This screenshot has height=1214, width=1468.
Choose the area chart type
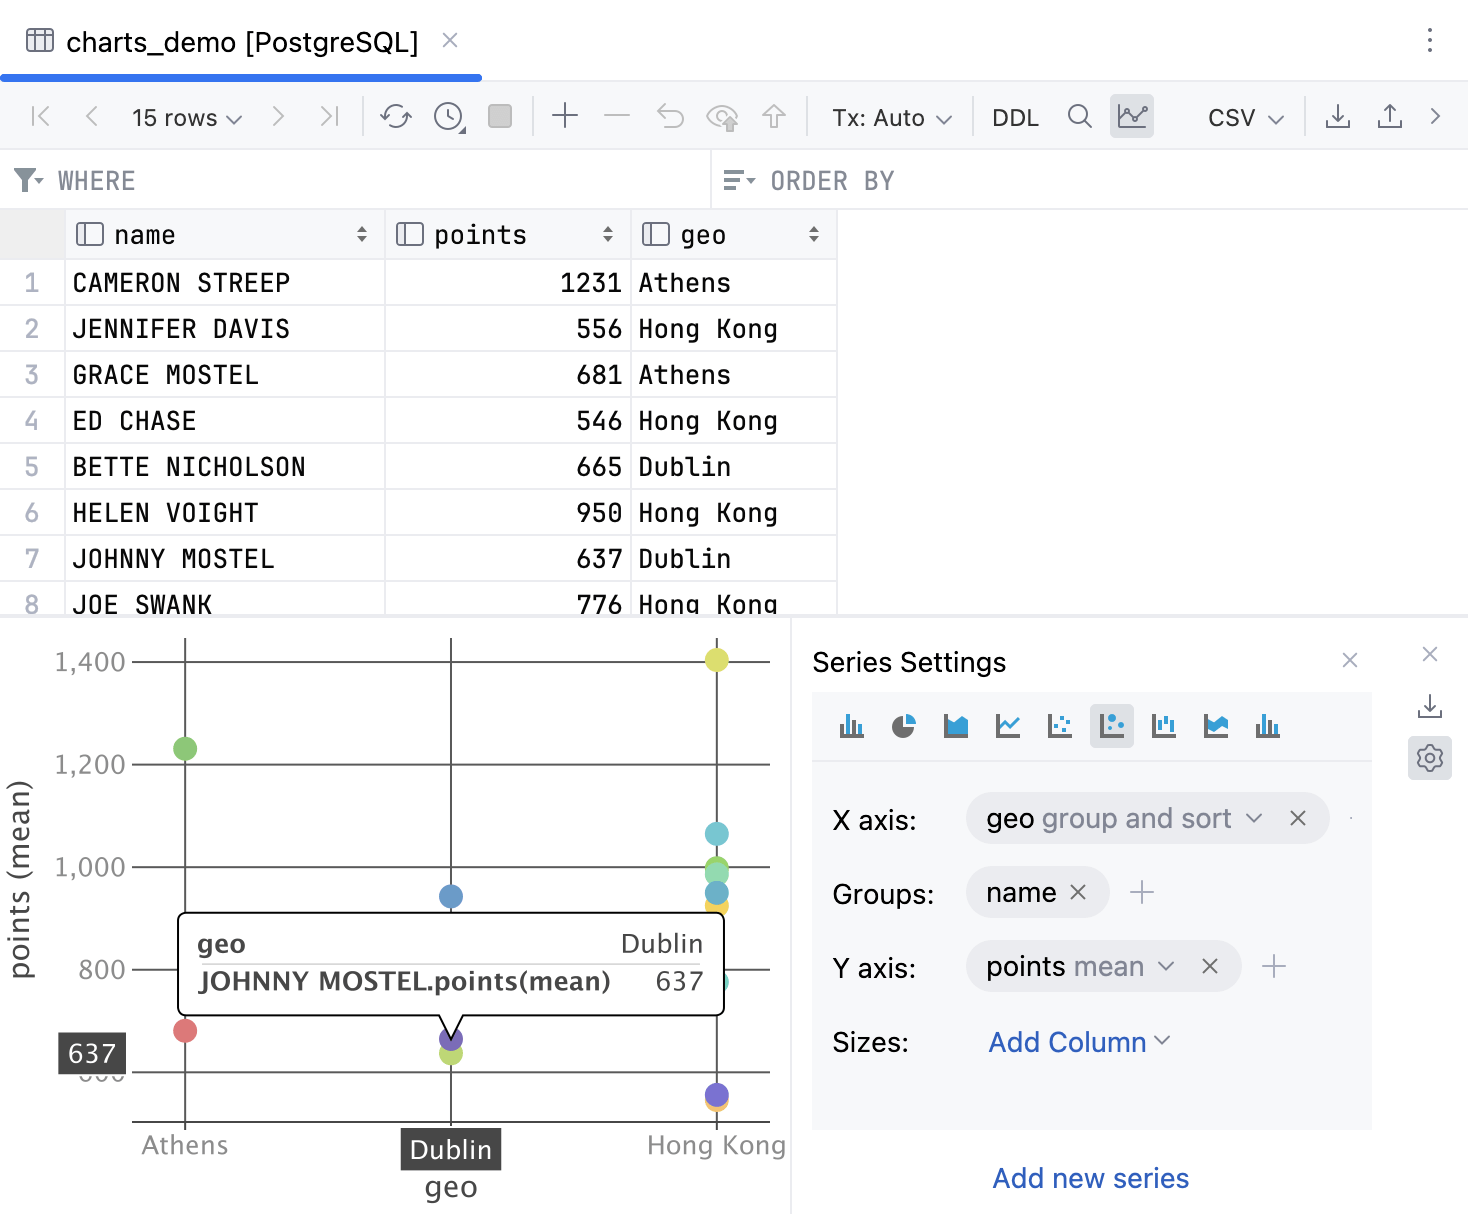(955, 726)
